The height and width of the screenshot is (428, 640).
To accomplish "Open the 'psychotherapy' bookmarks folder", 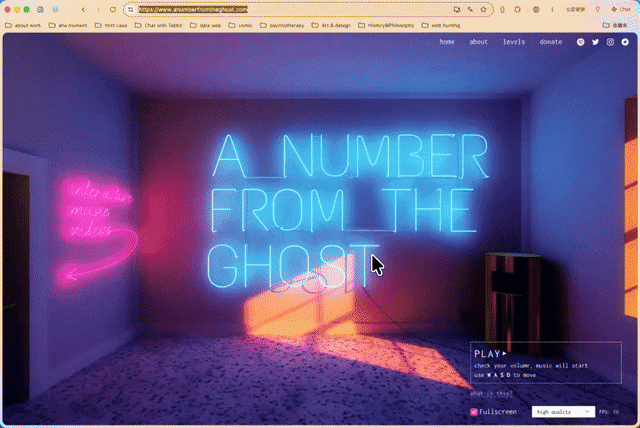I will pyautogui.click(x=282, y=25).
